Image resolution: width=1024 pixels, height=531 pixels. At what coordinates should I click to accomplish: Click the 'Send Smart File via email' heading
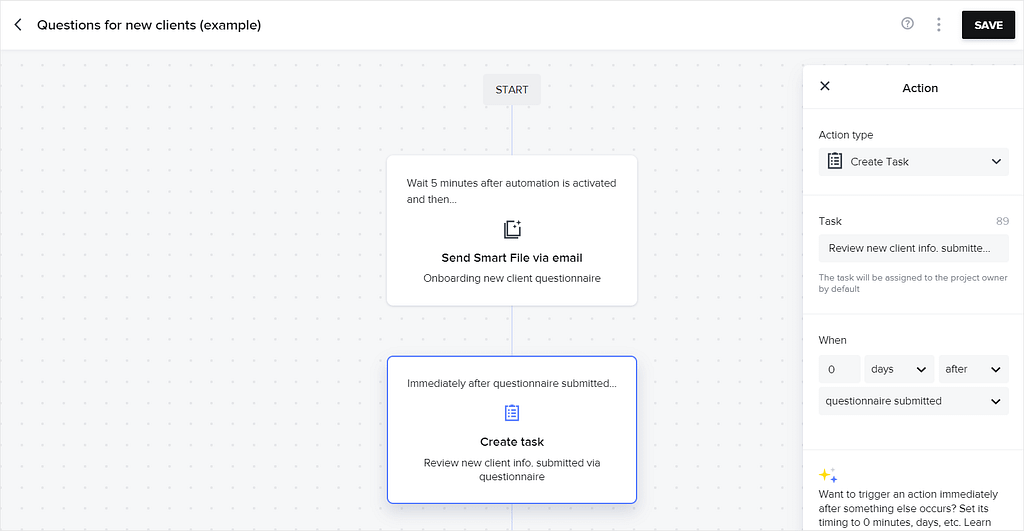coord(512,258)
